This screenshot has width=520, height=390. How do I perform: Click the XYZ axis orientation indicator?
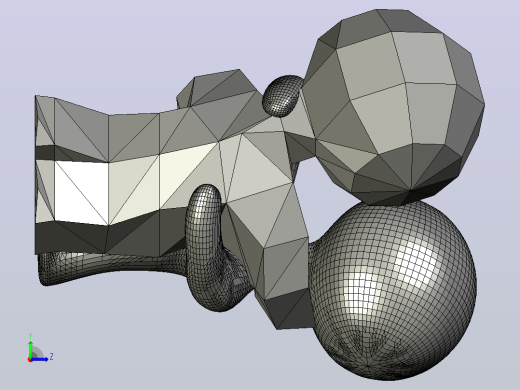40,348
